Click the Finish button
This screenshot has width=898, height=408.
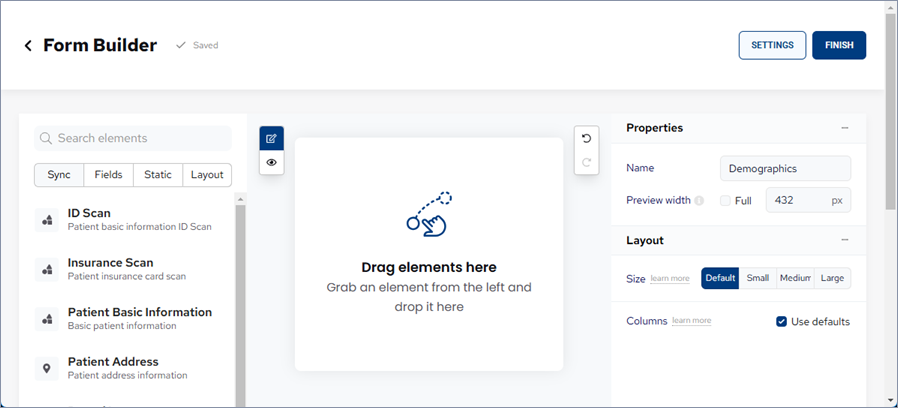[x=838, y=45]
